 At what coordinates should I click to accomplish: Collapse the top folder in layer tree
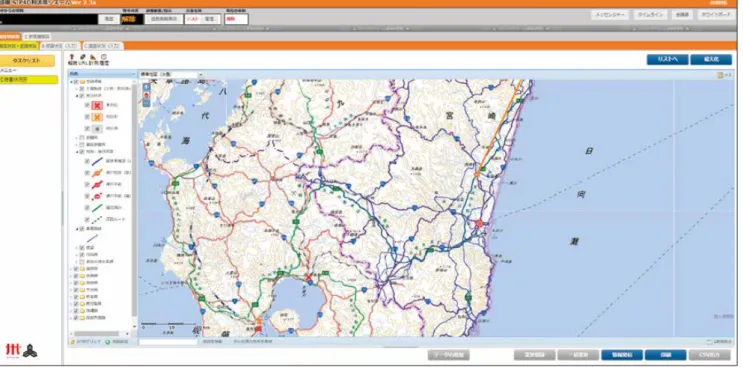(71, 82)
